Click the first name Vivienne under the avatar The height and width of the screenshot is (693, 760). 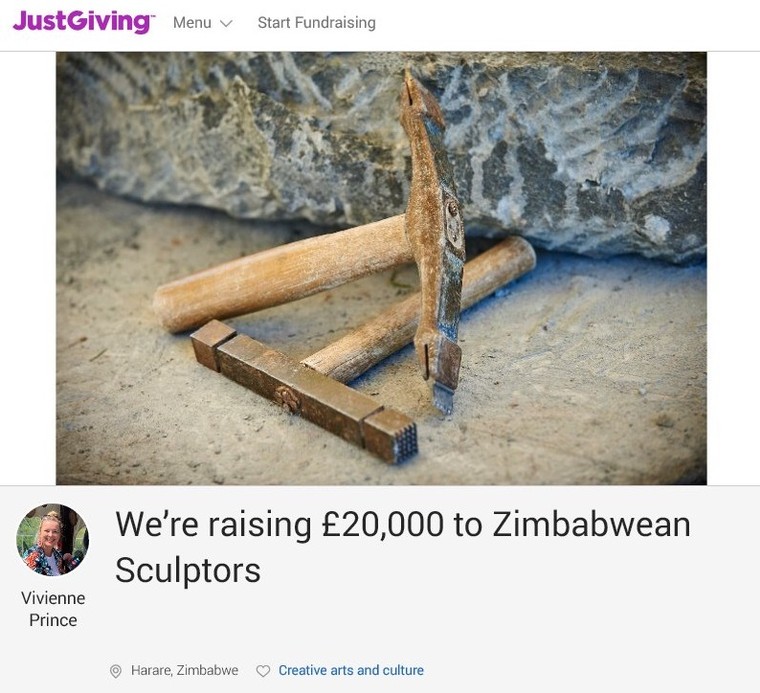[53, 598]
